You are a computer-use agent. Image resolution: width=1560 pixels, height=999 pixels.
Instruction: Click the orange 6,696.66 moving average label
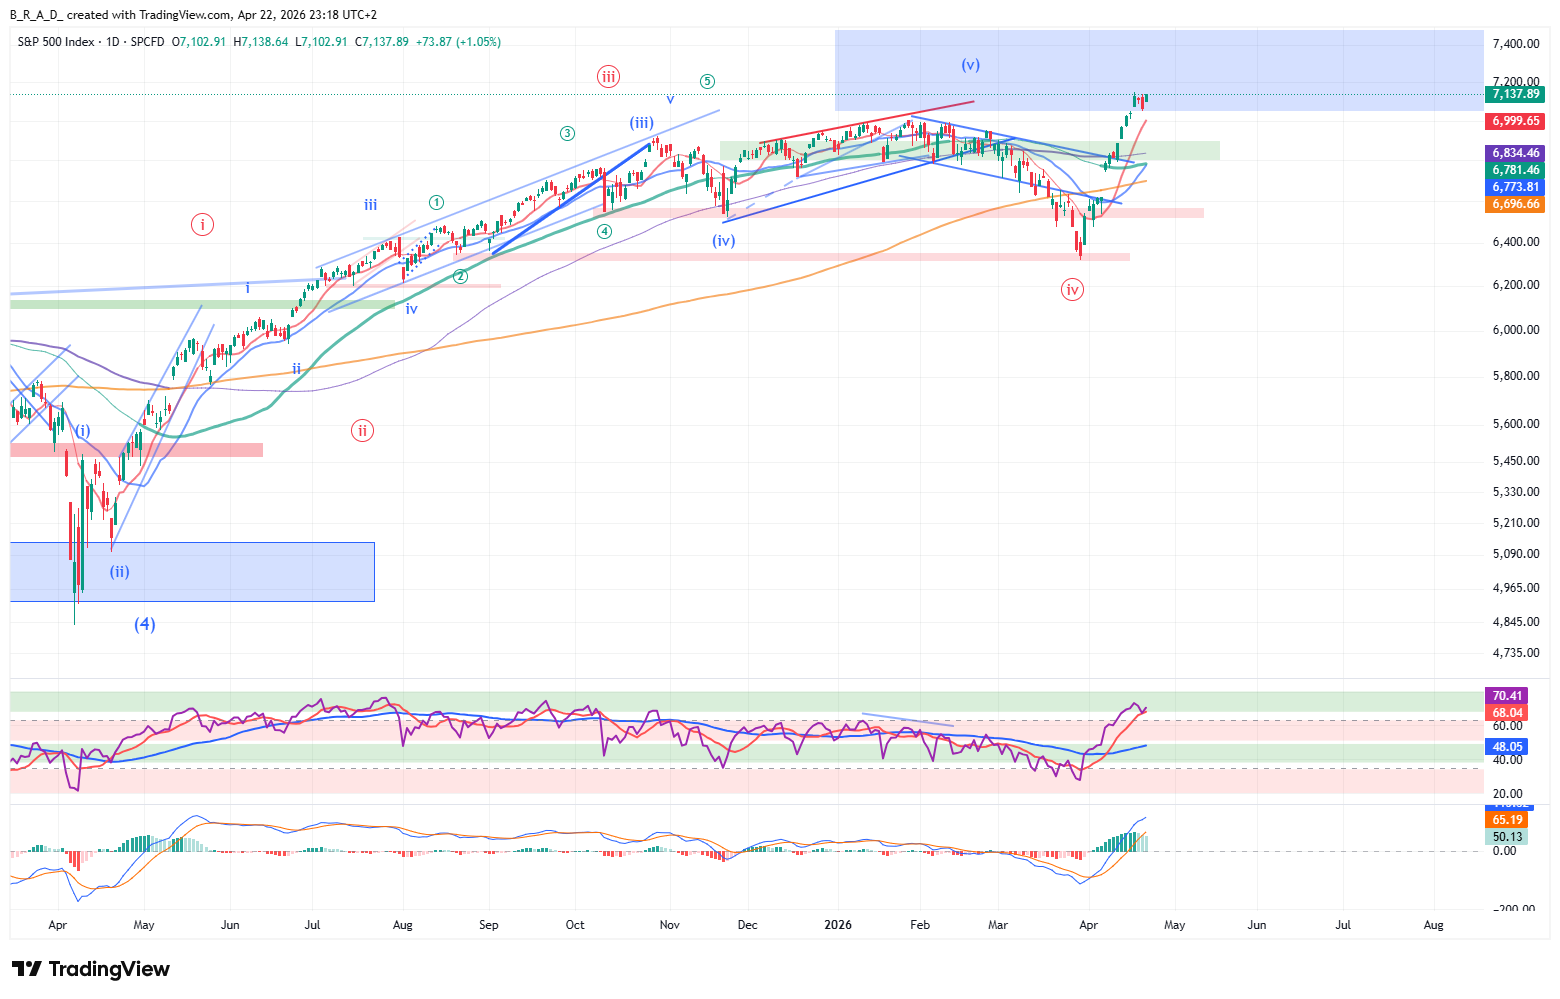coord(1515,204)
